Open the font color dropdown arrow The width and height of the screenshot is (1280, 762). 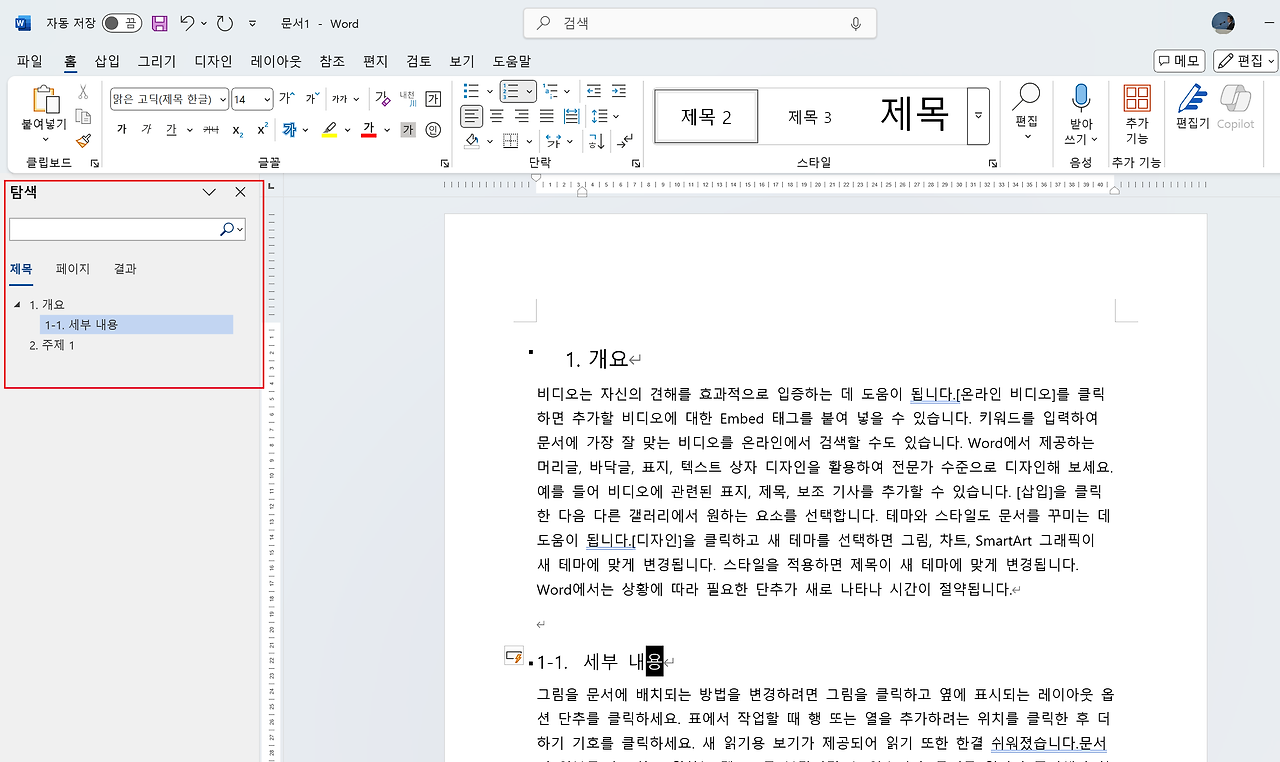[x=386, y=130]
